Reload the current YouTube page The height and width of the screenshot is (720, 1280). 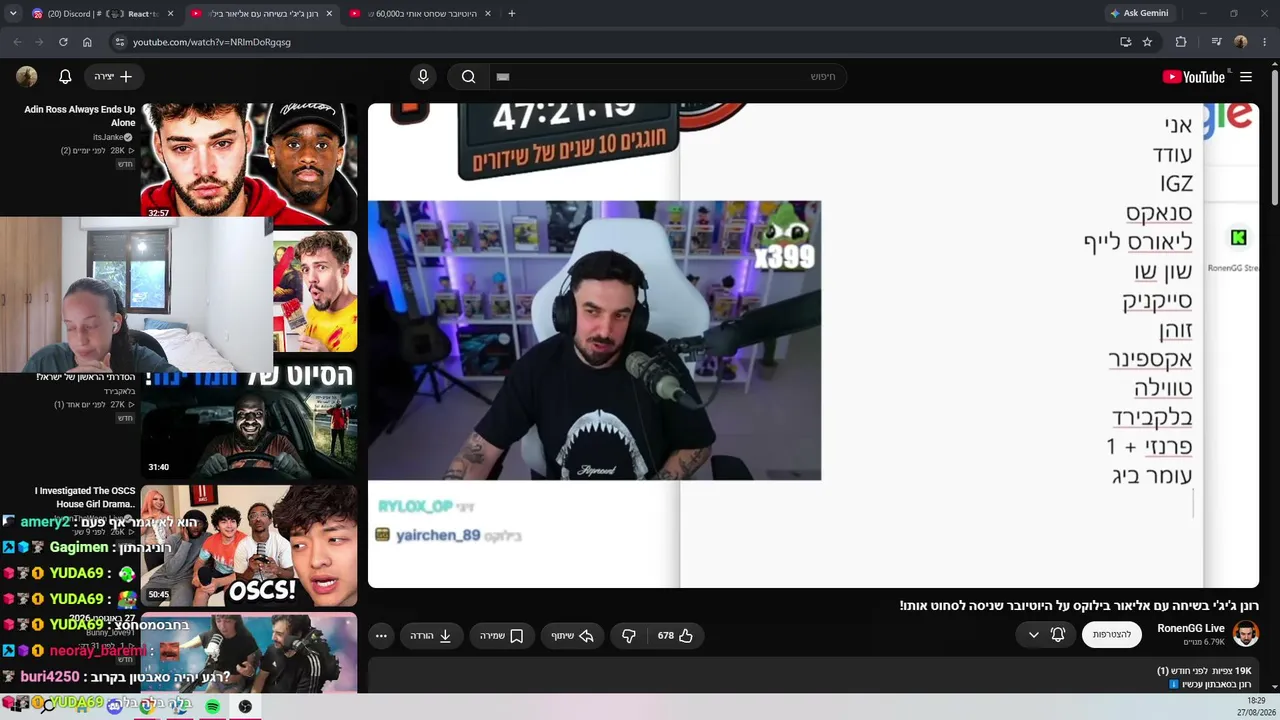pyautogui.click(x=63, y=42)
